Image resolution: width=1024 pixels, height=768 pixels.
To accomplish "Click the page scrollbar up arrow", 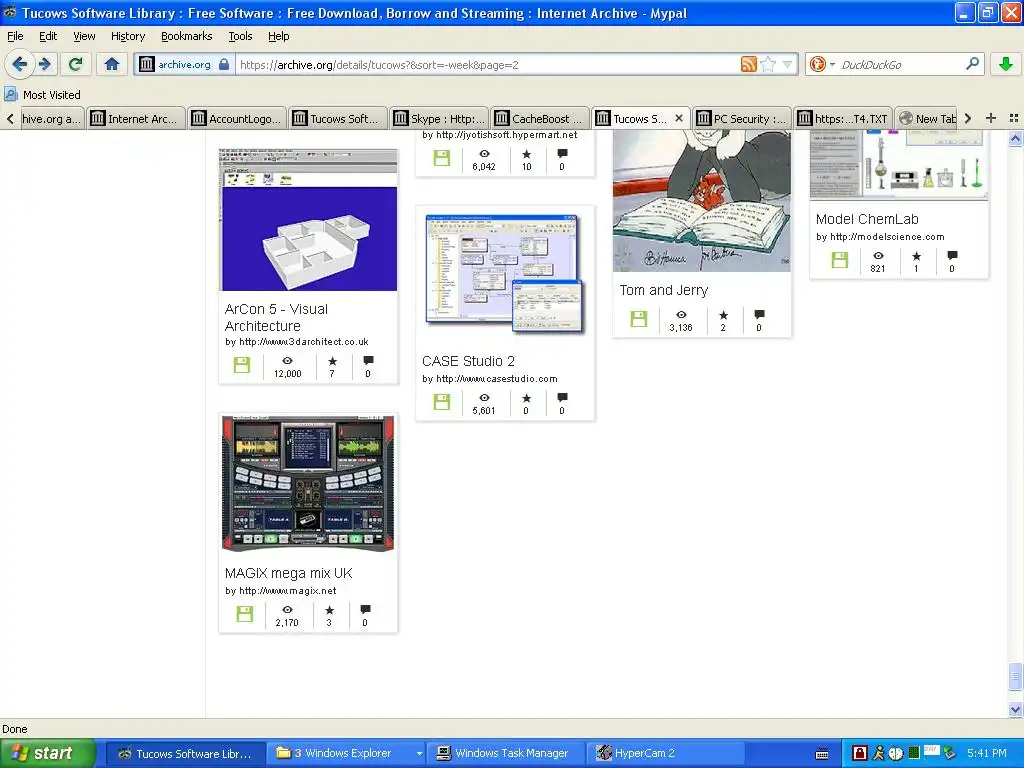I will (x=1015, y=138).
